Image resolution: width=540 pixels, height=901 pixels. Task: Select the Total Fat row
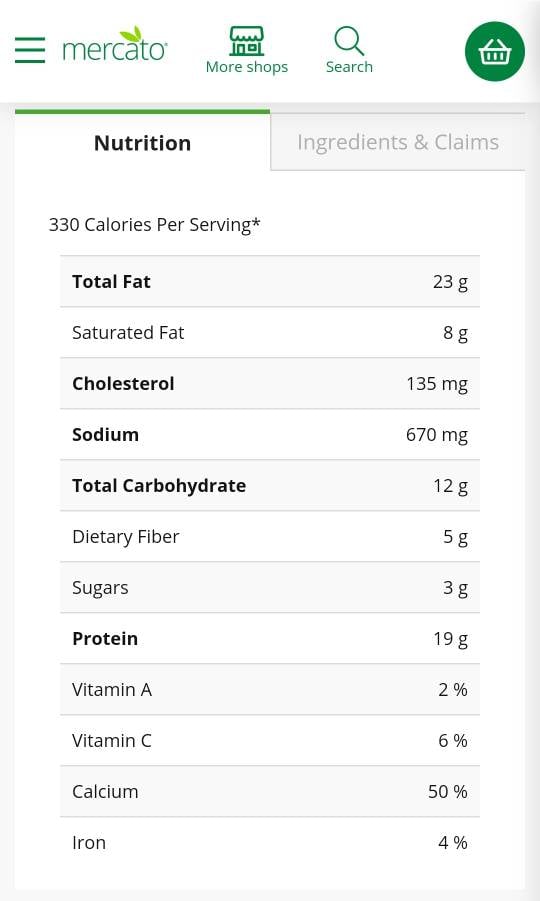pyautogui.click(x=270, y=282)
